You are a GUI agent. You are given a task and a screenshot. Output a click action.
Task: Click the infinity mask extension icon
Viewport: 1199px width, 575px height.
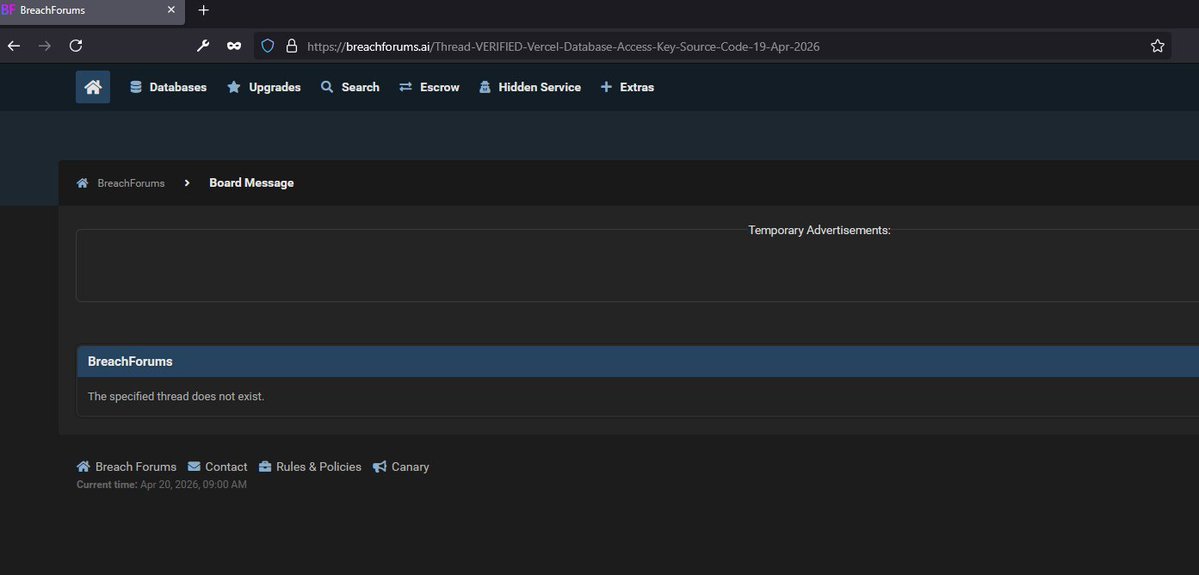[x=234, y=46]
